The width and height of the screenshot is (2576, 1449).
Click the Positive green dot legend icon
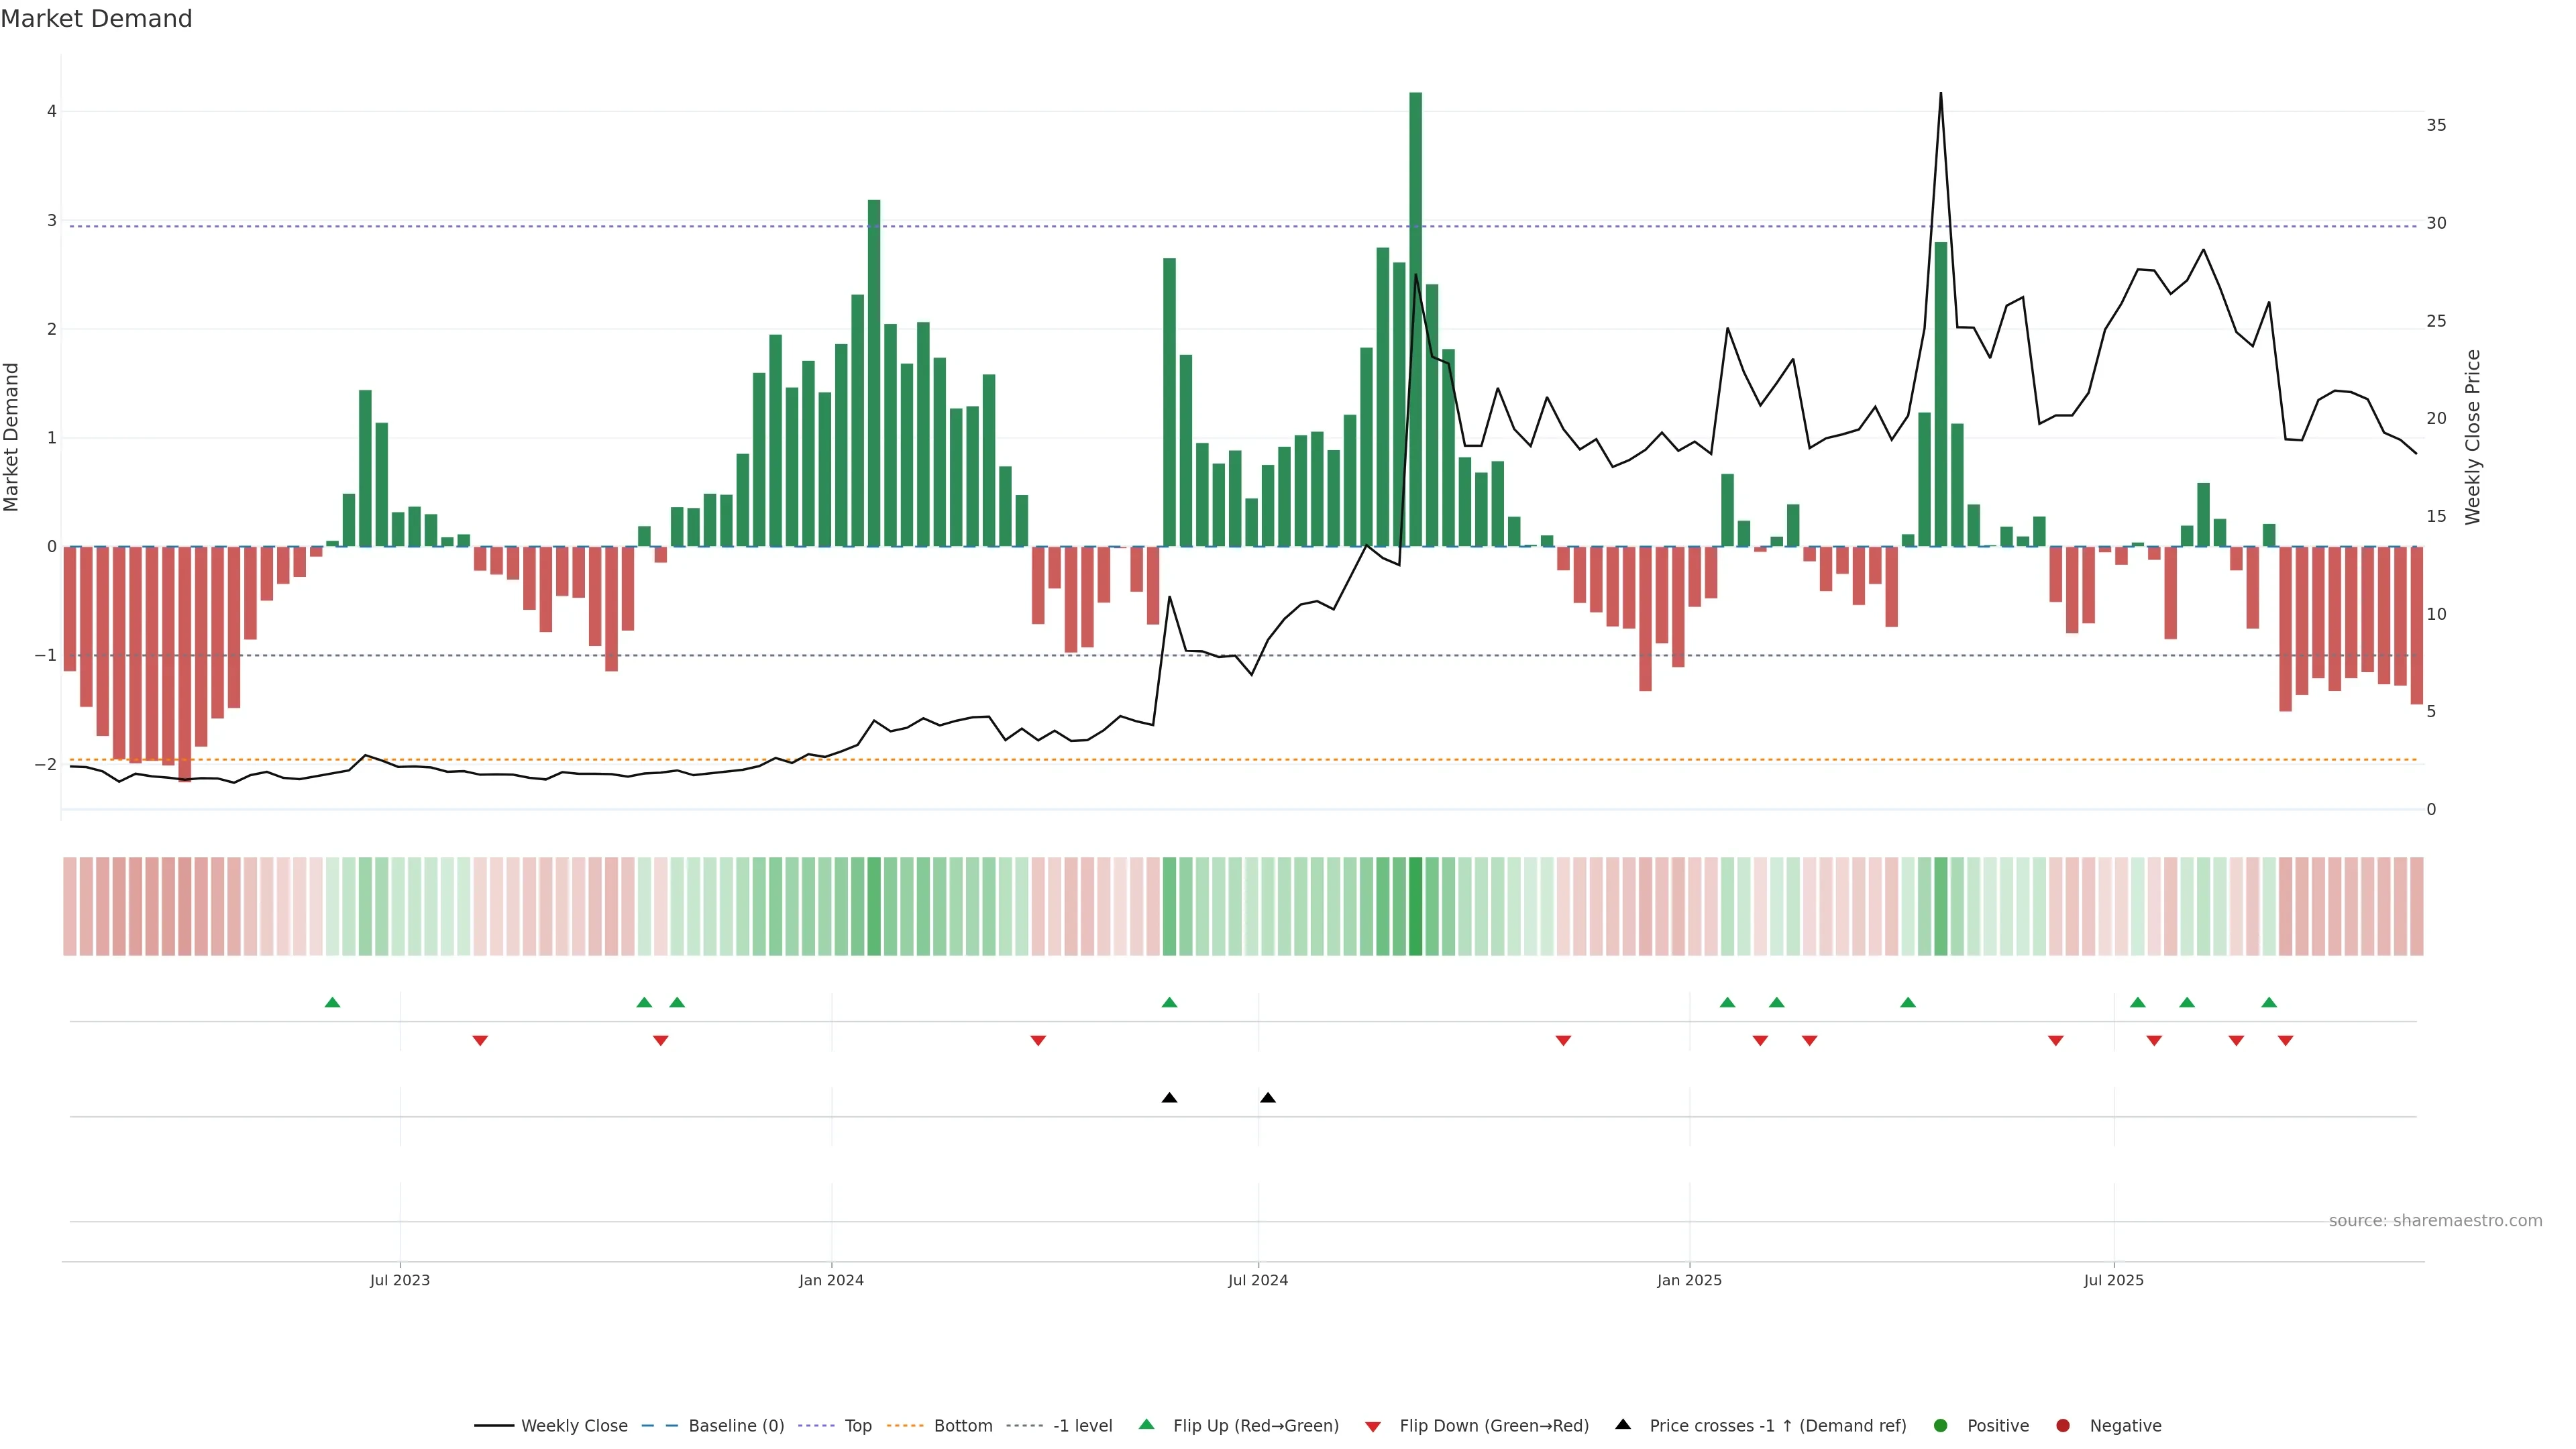(1941, 1426)
